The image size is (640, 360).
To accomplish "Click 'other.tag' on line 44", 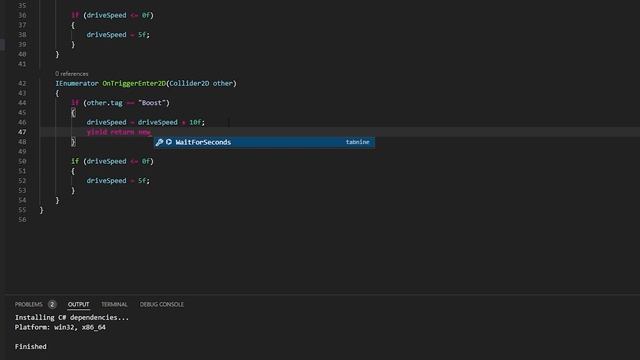I will pyautogui.click(x=104, y=103).
